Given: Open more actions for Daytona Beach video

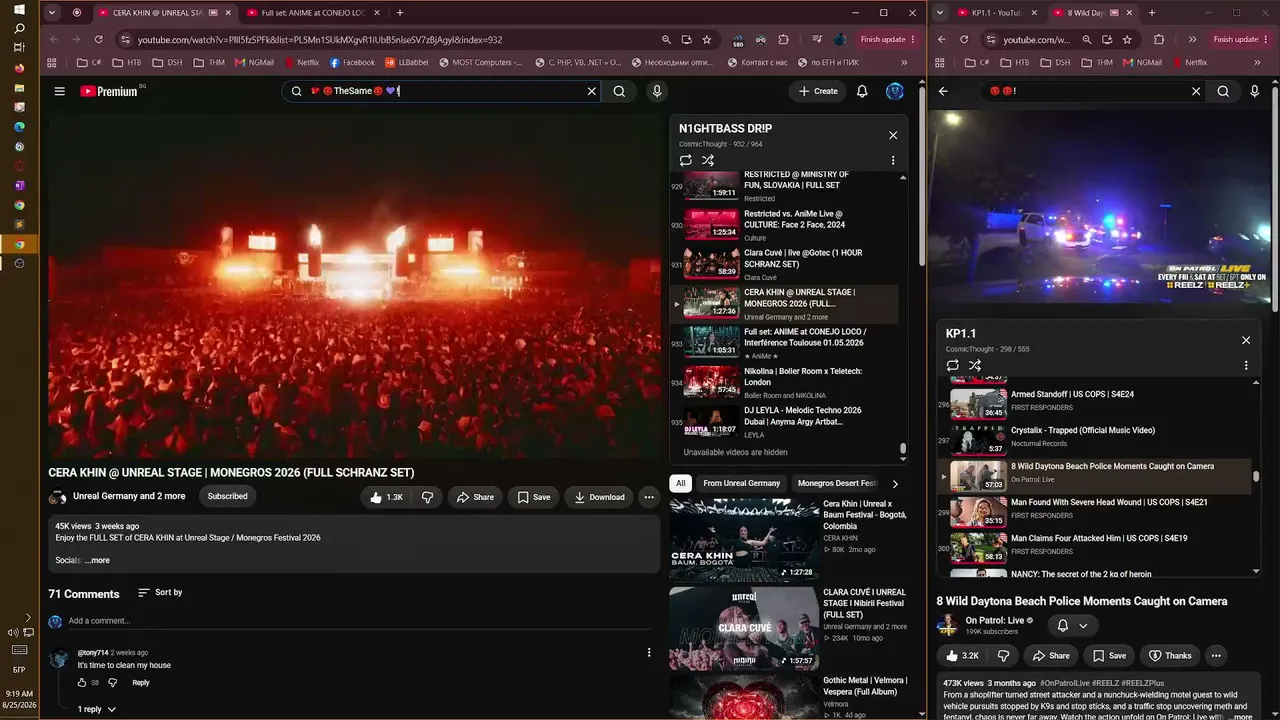Looking at the screenshot, I should (x=1216, y=656).
